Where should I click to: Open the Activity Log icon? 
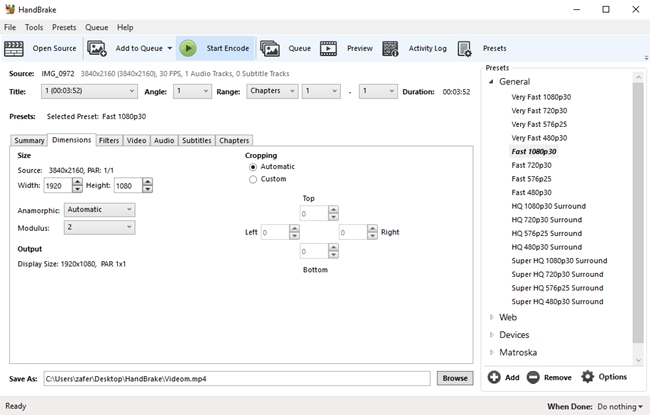(390, 49)
